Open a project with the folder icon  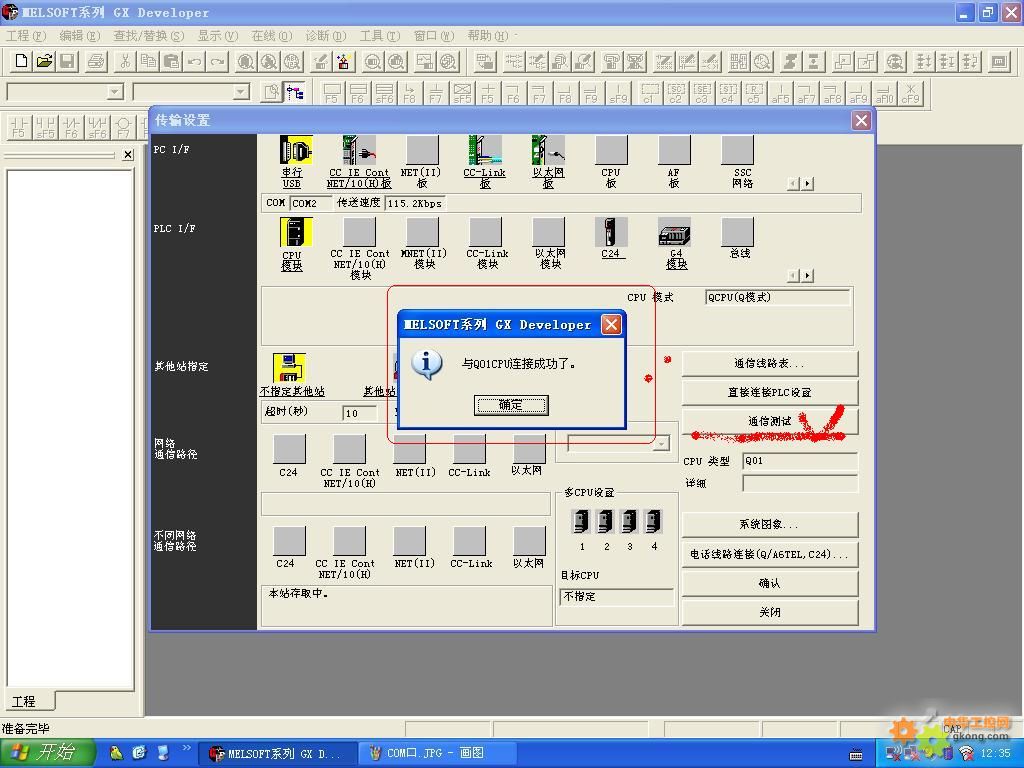pyautogui.click(x=44, y=61)
